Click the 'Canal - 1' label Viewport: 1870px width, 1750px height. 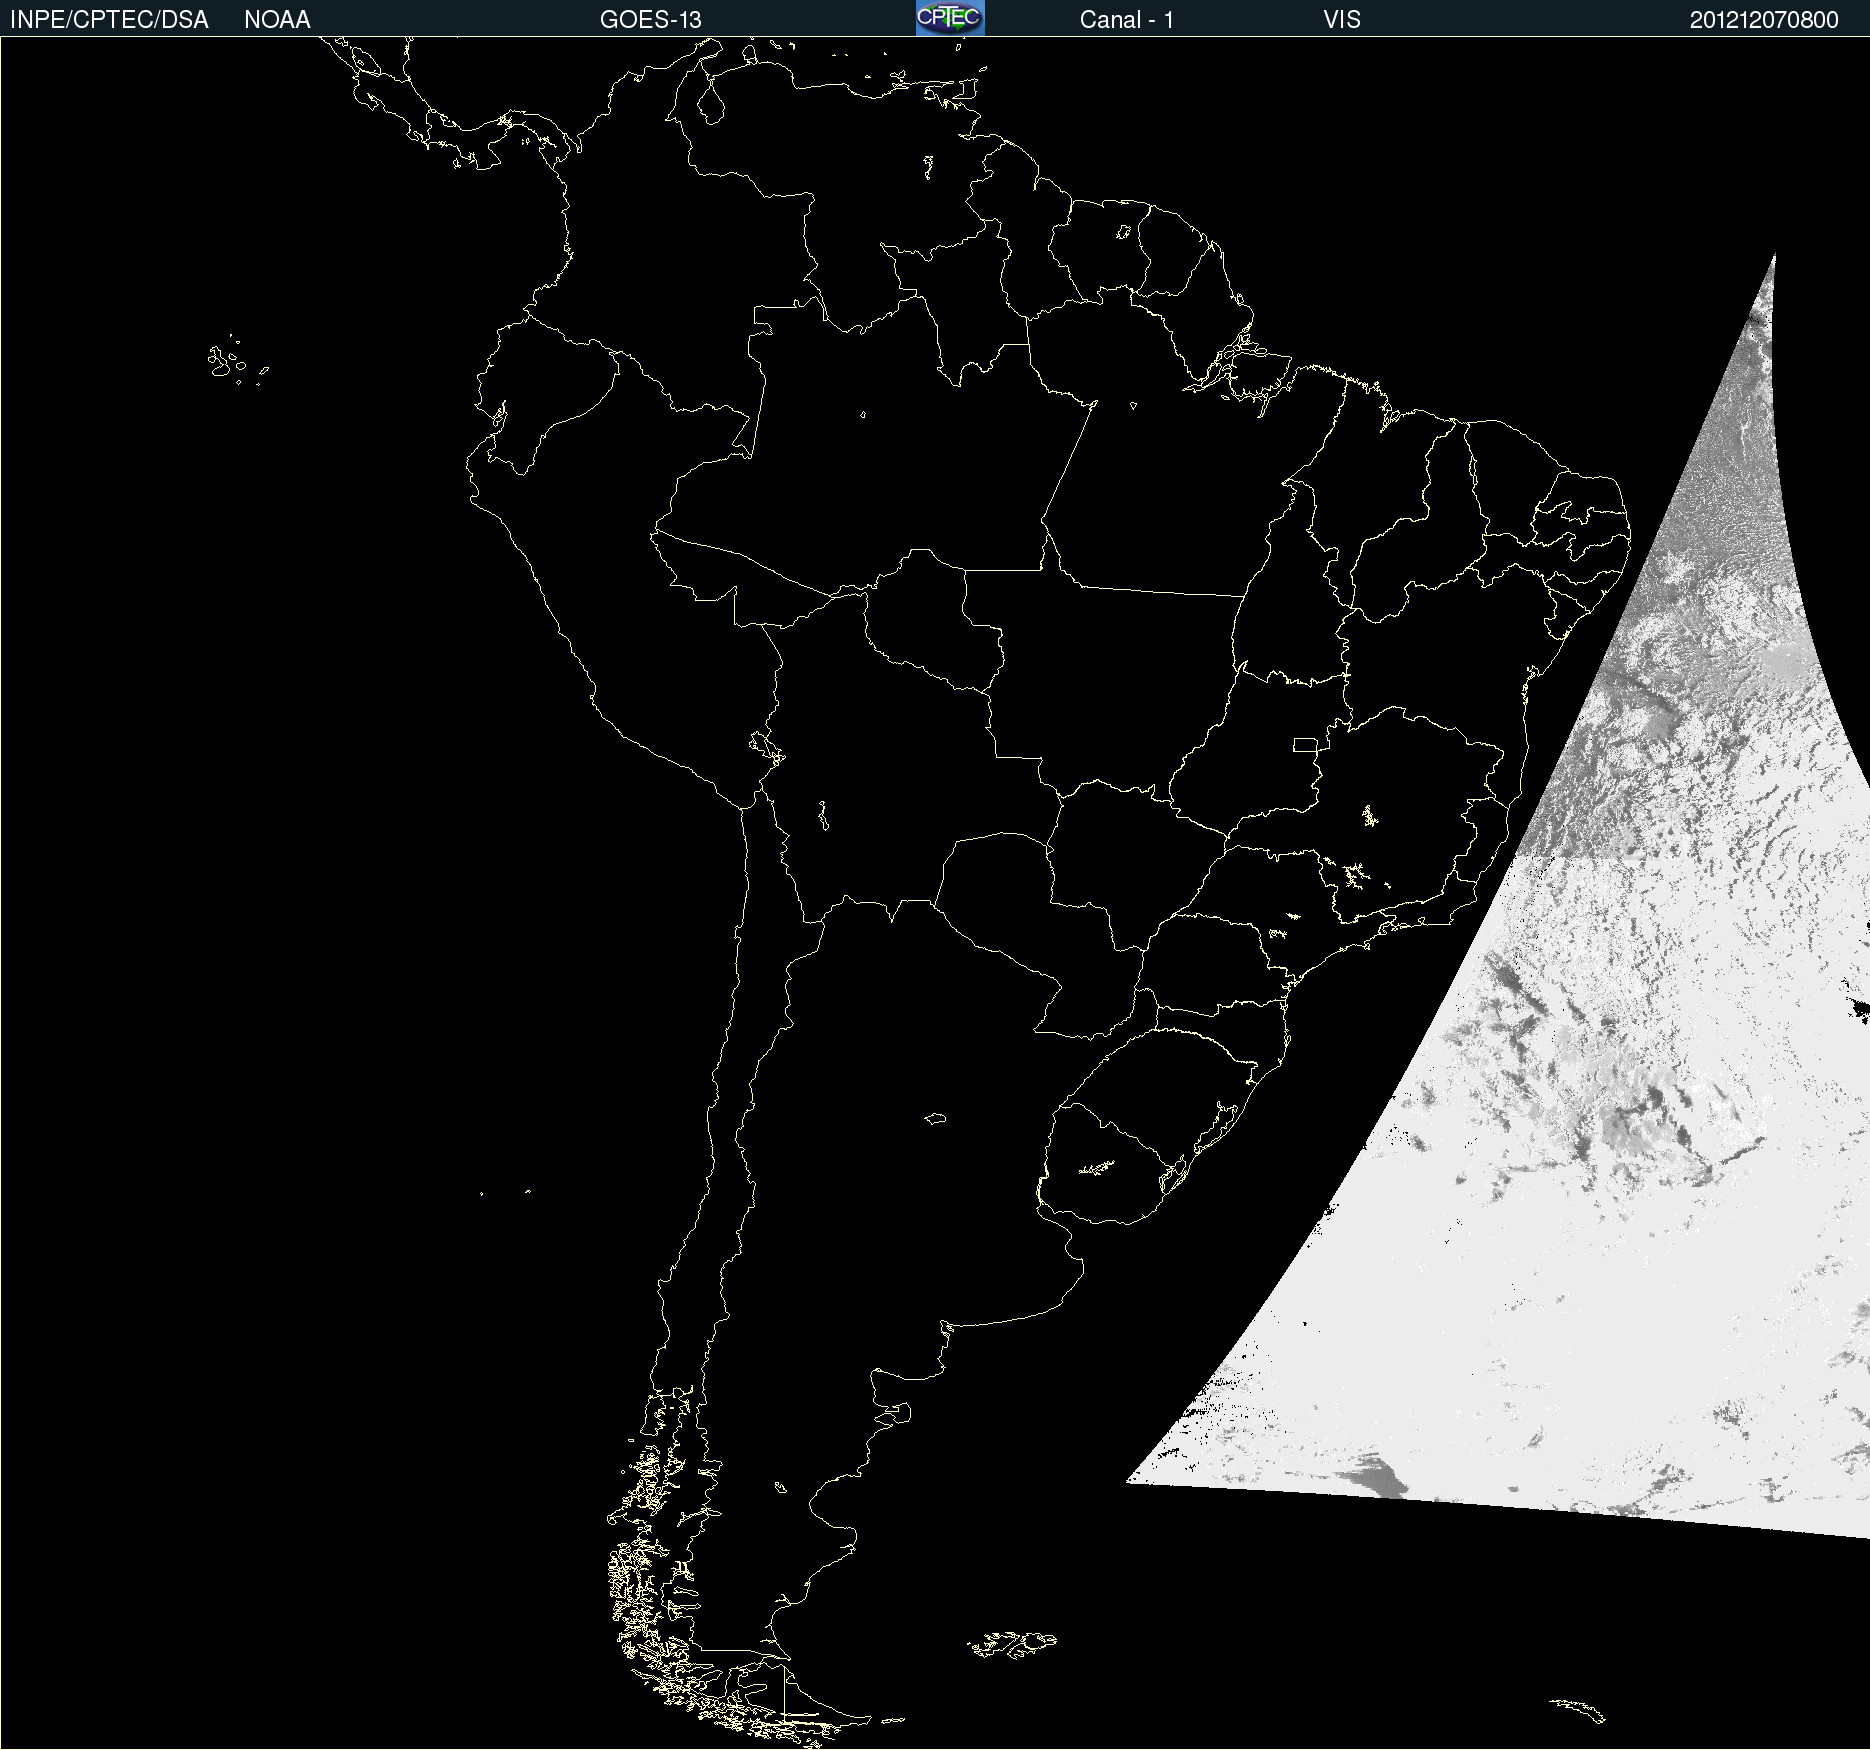pyautogui.click(x=1127, y=20)
